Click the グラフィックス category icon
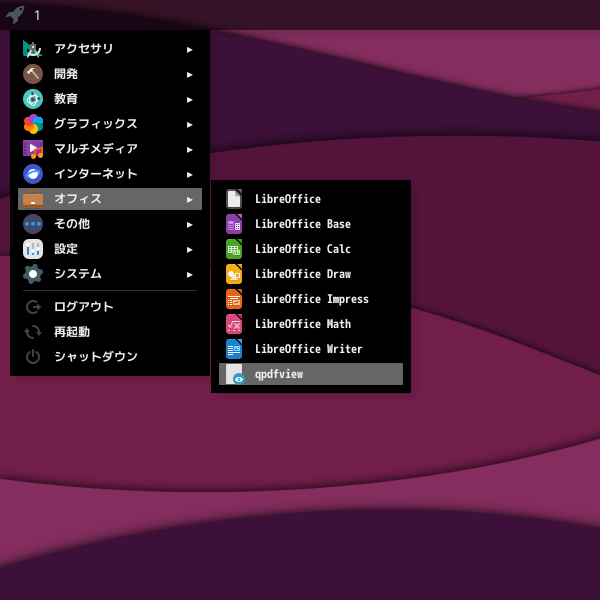Image resolution: width=600 pixels, height=600 pixels. pos(33,124)
